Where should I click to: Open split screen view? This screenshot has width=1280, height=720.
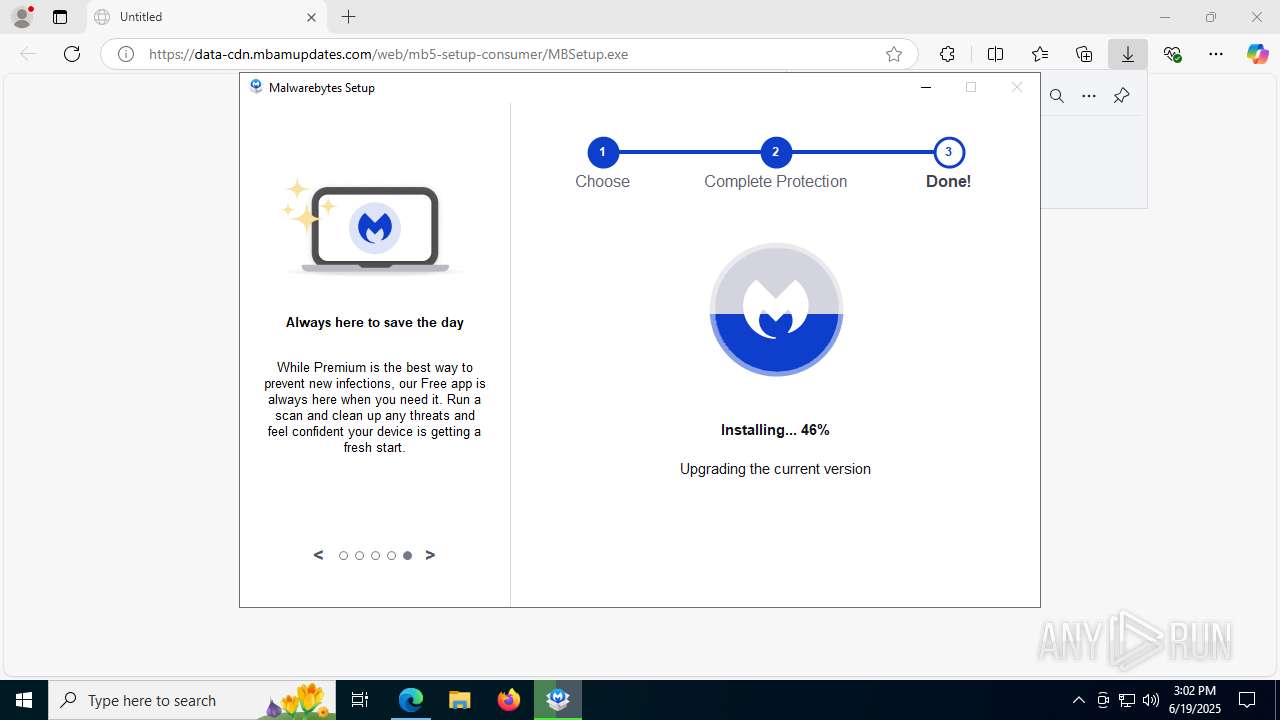pyautogui.click(x=995, y=54)
